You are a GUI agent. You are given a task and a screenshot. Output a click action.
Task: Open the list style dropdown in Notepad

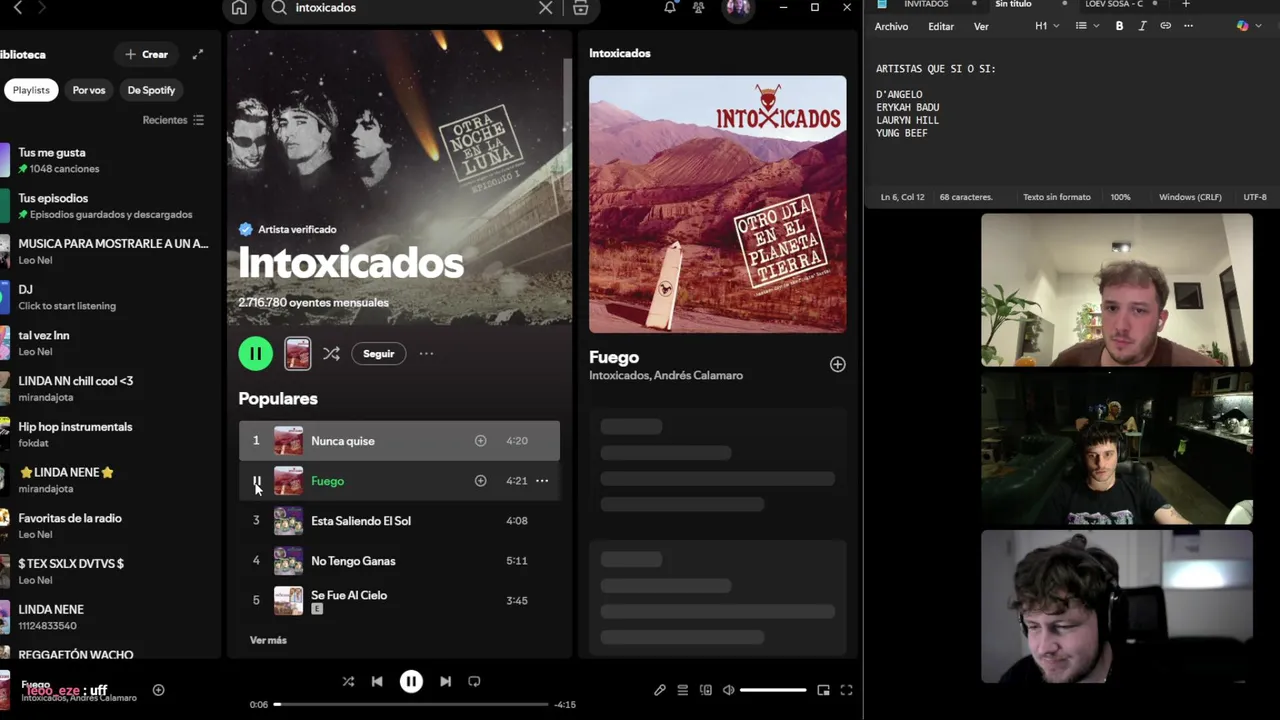point(1087,26)
